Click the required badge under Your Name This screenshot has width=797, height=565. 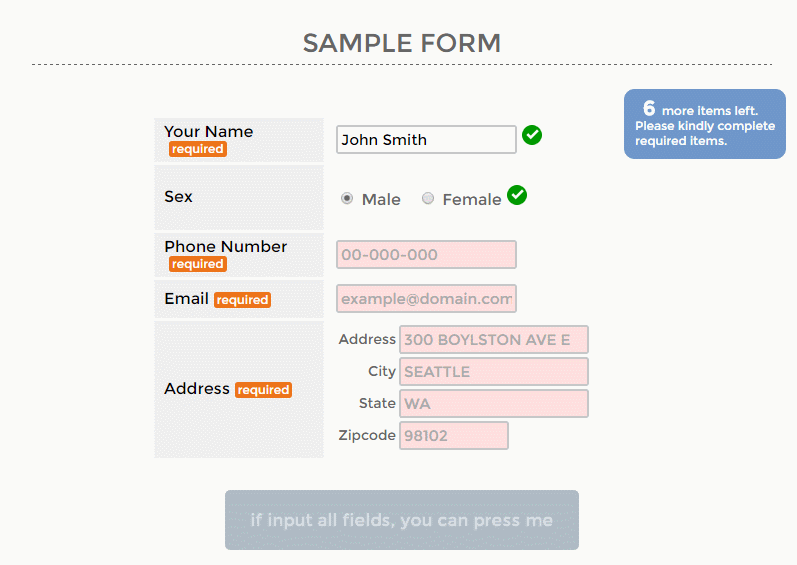coord(198,149)
